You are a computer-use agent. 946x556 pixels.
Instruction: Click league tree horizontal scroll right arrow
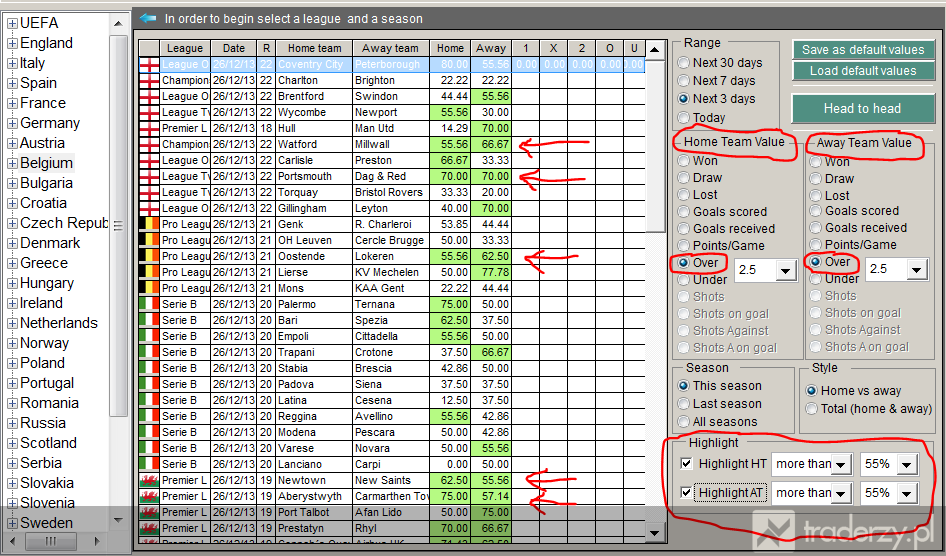[97, 540]
